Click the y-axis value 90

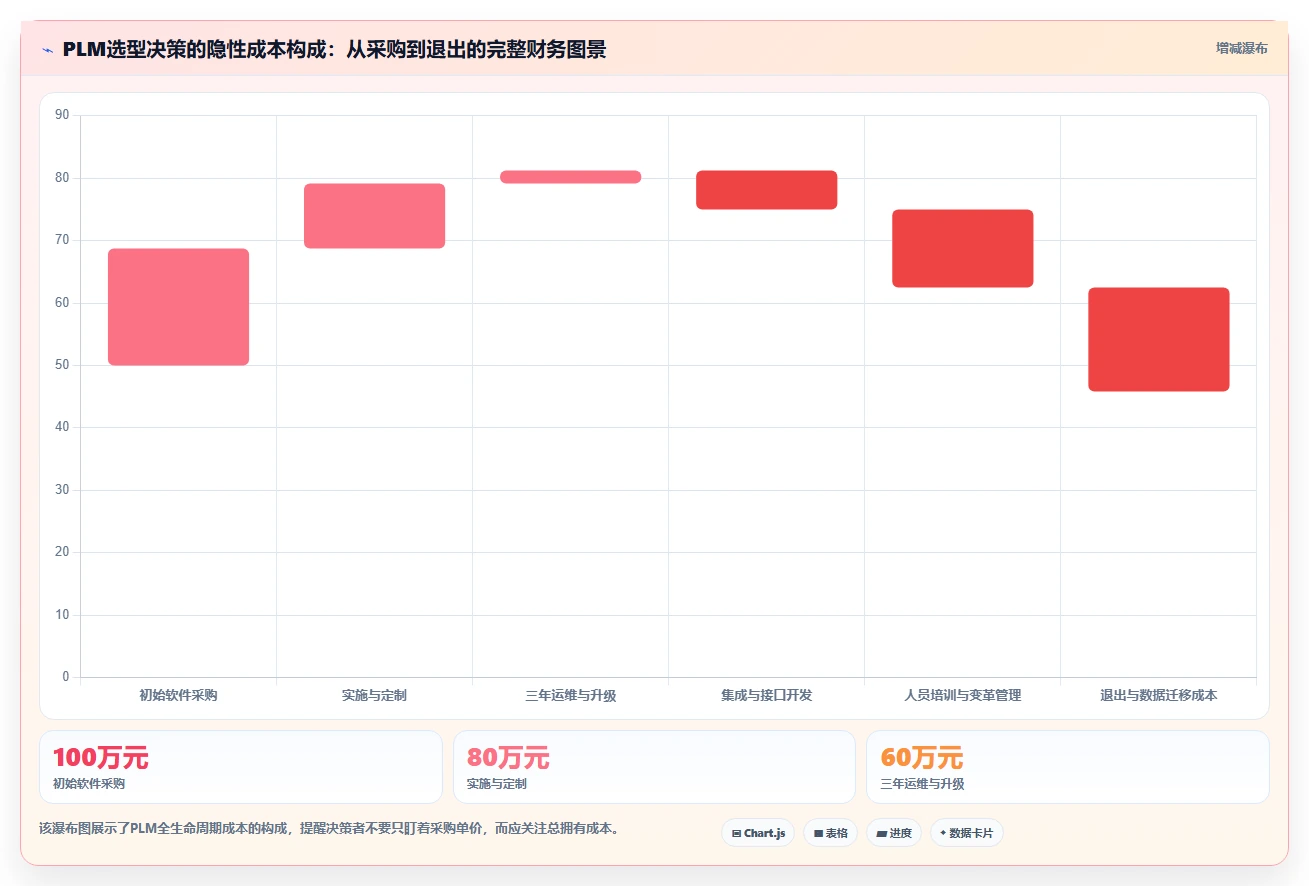(x=62, y=115)
